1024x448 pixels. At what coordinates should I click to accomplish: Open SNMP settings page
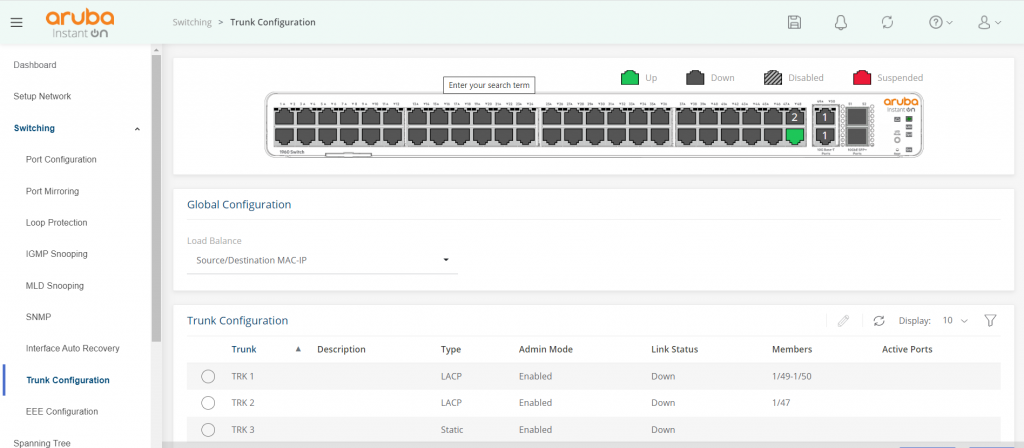click(39, 317)
